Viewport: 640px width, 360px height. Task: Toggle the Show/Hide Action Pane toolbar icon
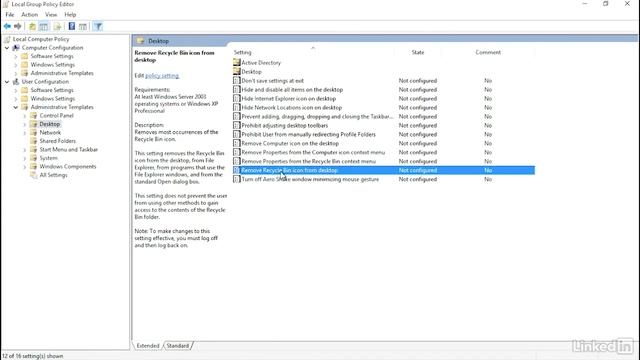(83, 27)
